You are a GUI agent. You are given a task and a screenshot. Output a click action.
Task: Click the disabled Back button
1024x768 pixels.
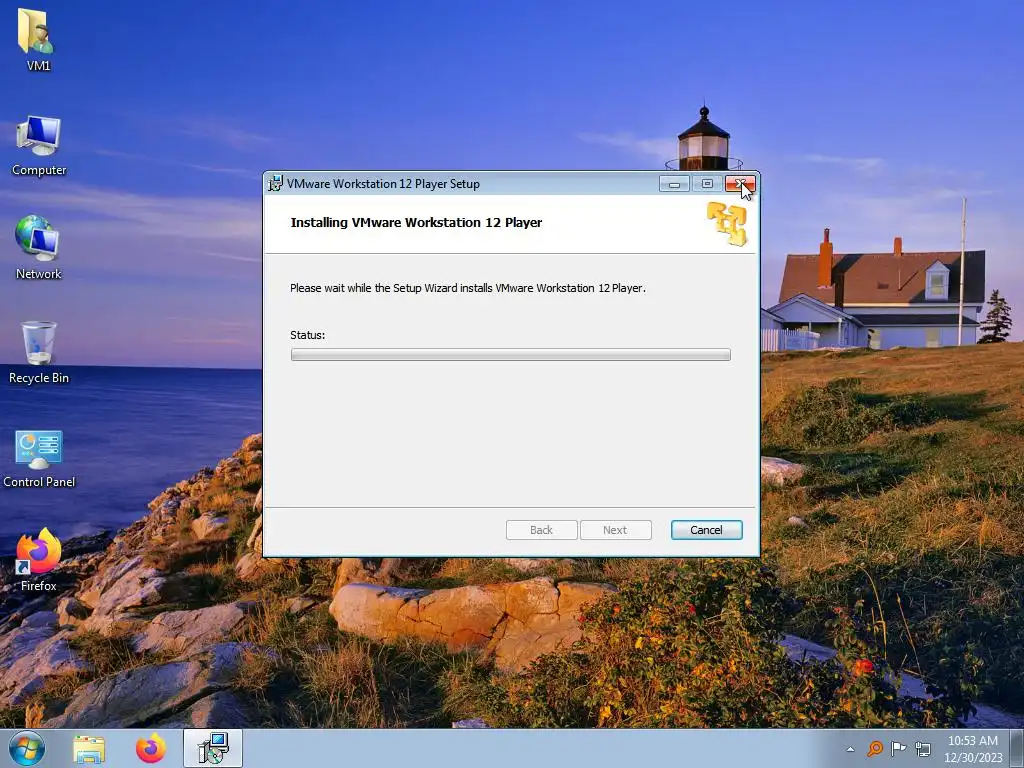click(541, 530)
